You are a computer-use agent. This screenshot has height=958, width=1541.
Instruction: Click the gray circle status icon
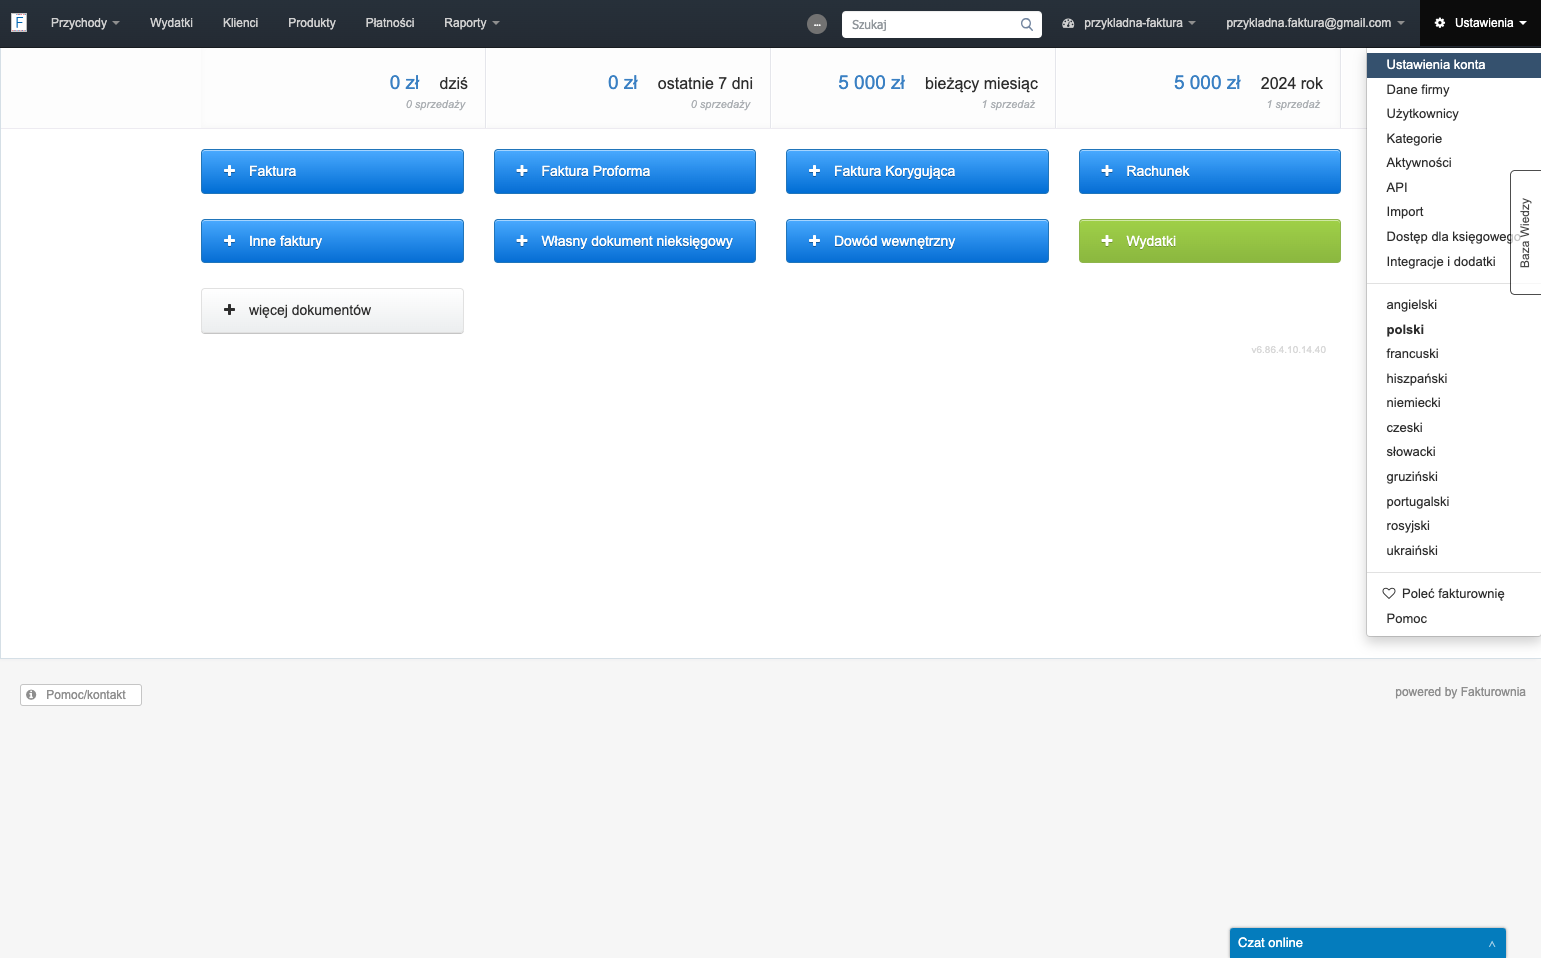click(817, 24)
